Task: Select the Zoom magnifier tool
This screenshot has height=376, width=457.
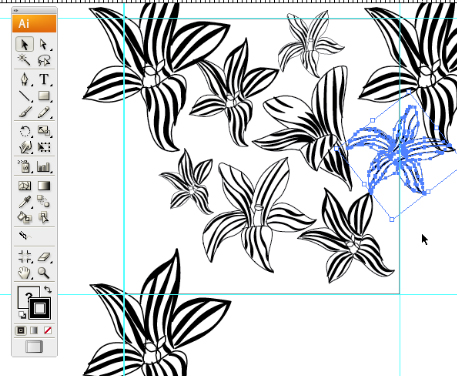Action: click(44, 273)
